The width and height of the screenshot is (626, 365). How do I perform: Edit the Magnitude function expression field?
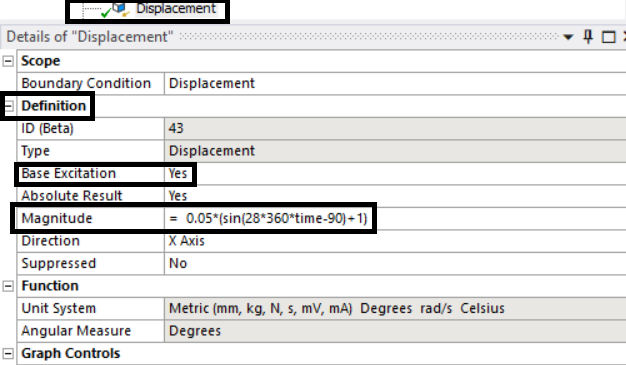tap(395, 218)
